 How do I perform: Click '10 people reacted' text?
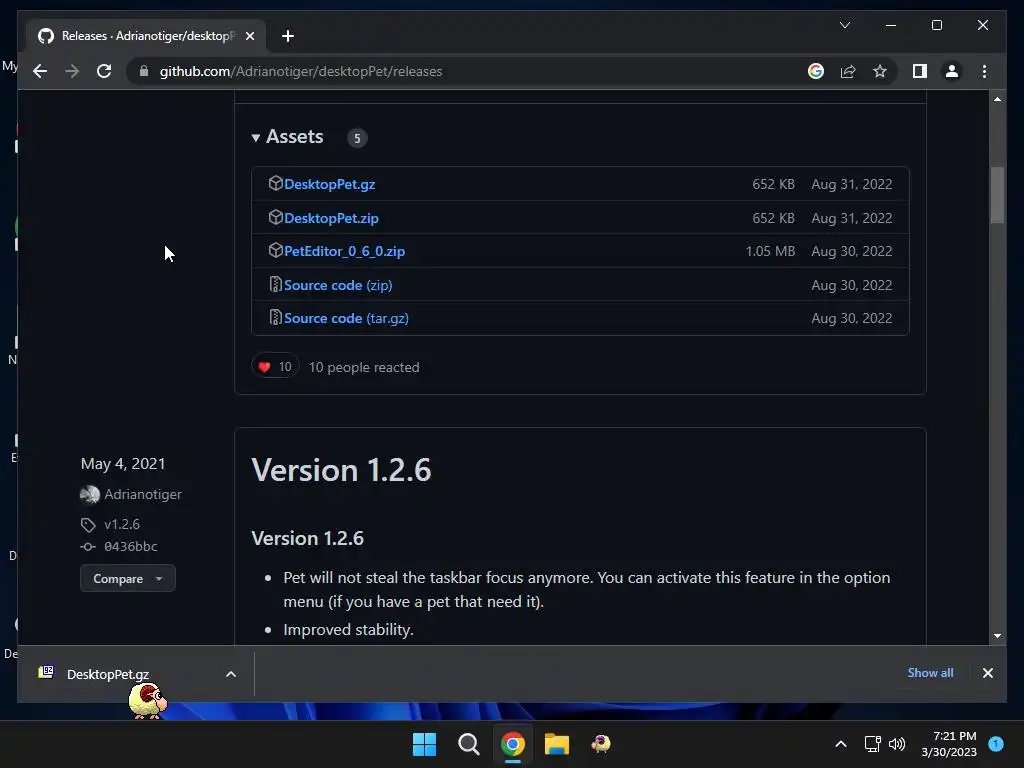coord(364,367)
